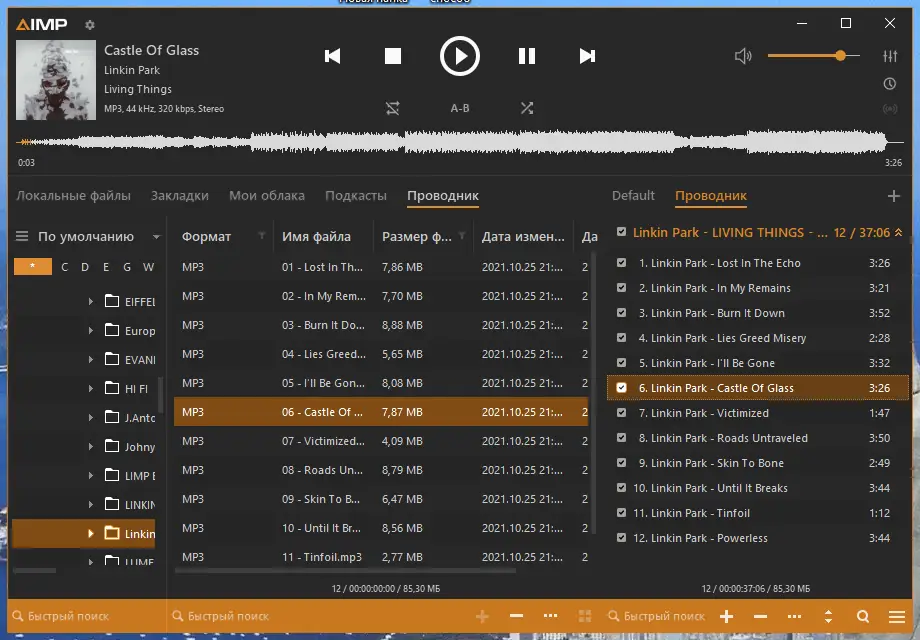
Task: Open the Закладки tab
Action: (x=180, y=195)
